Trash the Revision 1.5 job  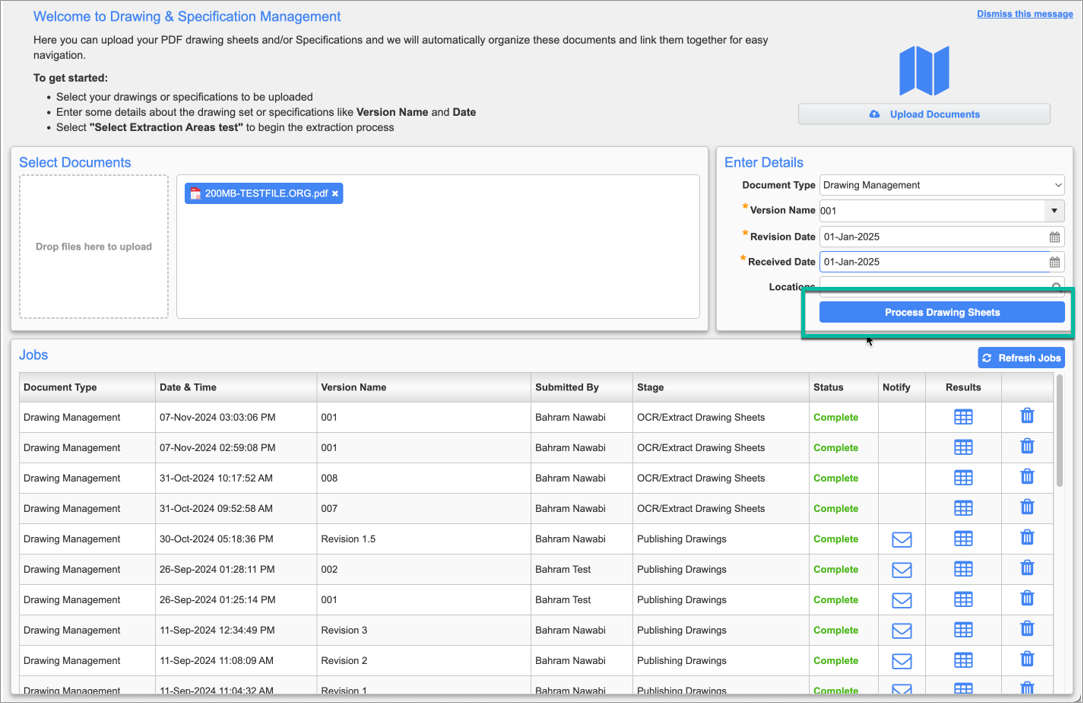(x=1027, y=537)
